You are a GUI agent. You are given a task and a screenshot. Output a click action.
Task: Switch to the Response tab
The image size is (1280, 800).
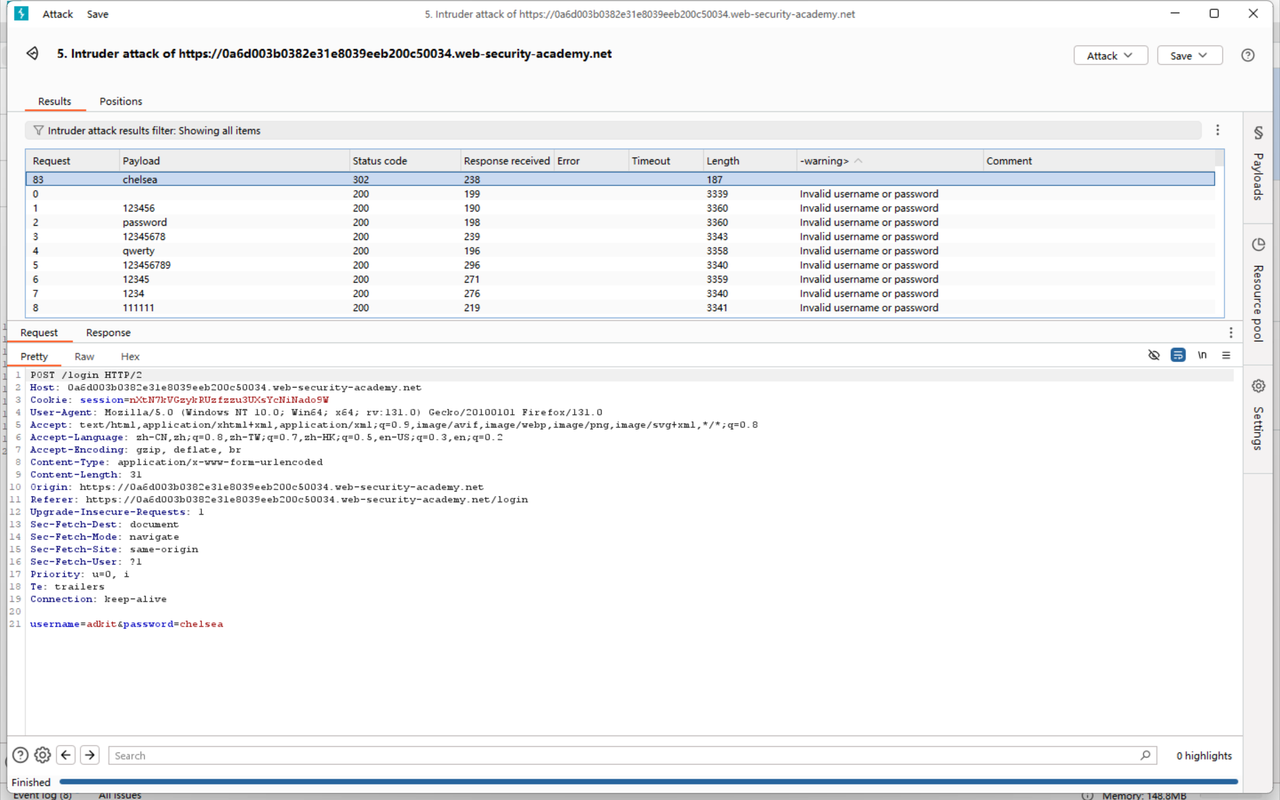[108, 332]
